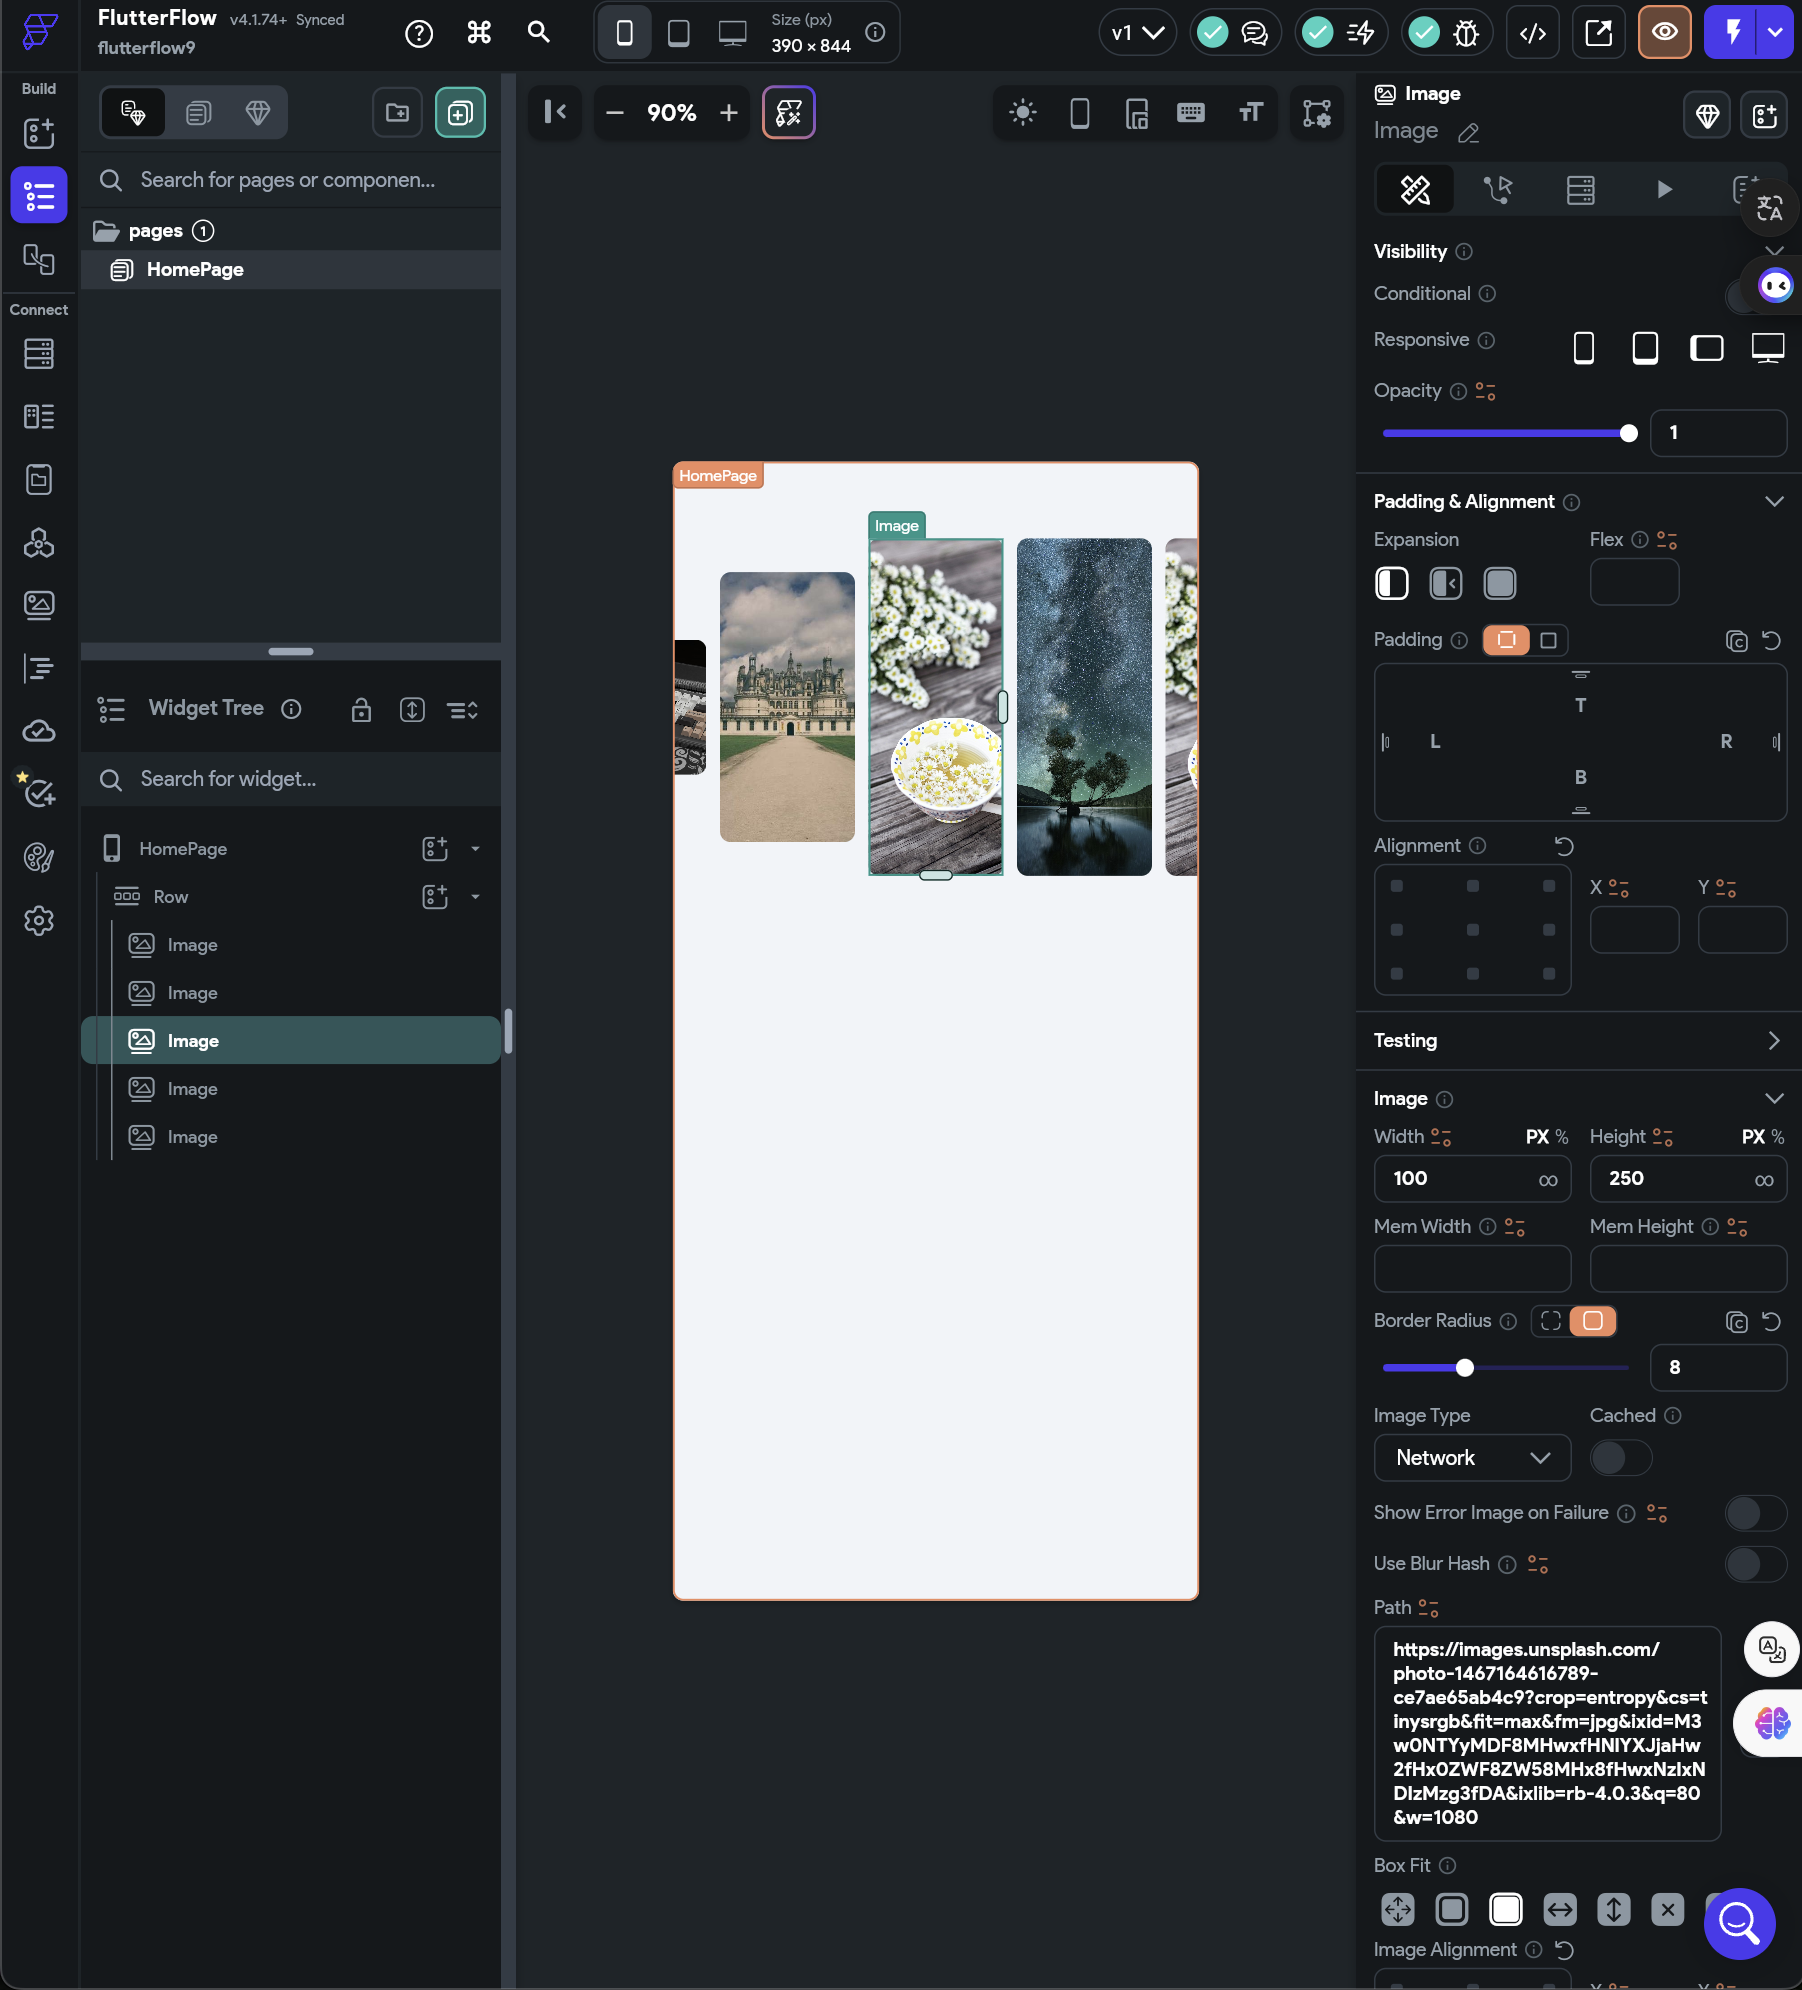Viewport: 1802px width, 1990px height.
Task: Toggle tablet visibility under Responsive
Action: [1644, 347]
